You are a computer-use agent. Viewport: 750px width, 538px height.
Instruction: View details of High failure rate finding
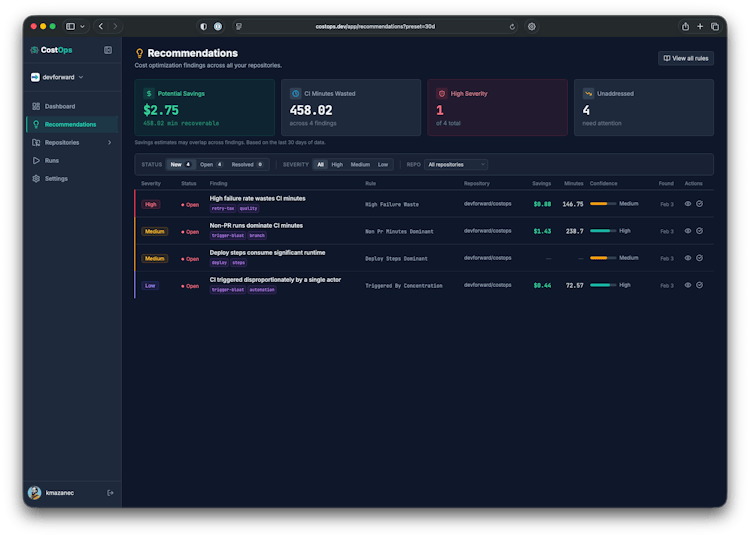pyautogui.click(x=687, y=204)
